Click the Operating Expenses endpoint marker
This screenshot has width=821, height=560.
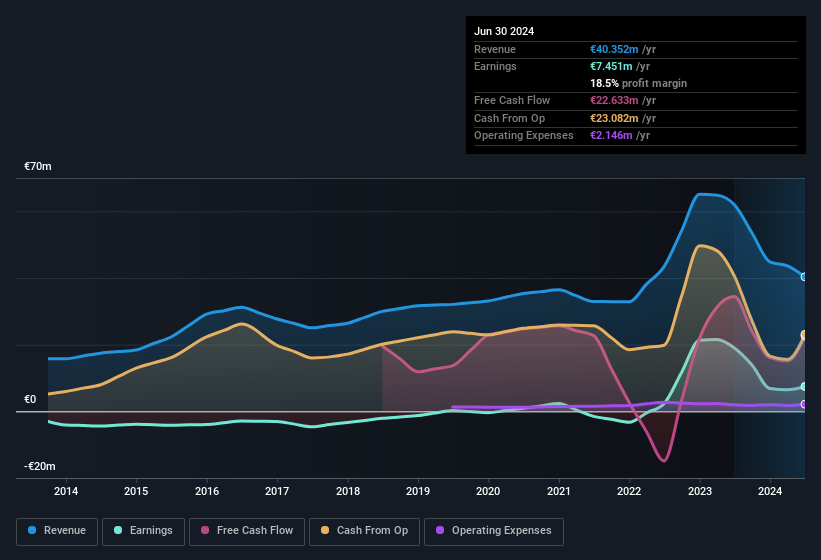804,405
